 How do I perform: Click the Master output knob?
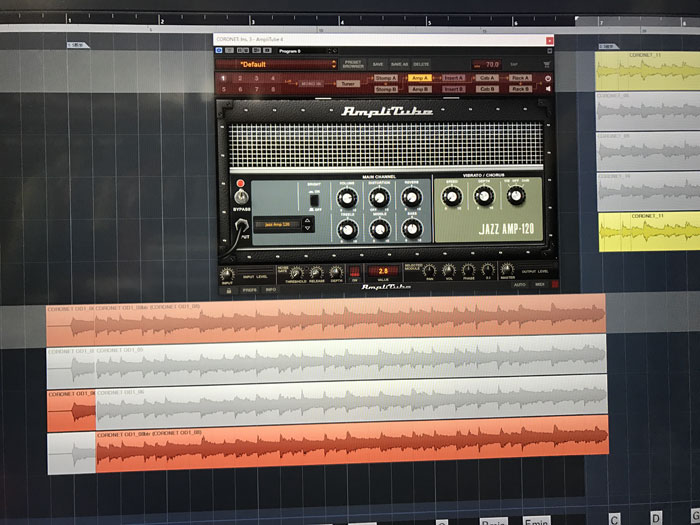point(507,269)
